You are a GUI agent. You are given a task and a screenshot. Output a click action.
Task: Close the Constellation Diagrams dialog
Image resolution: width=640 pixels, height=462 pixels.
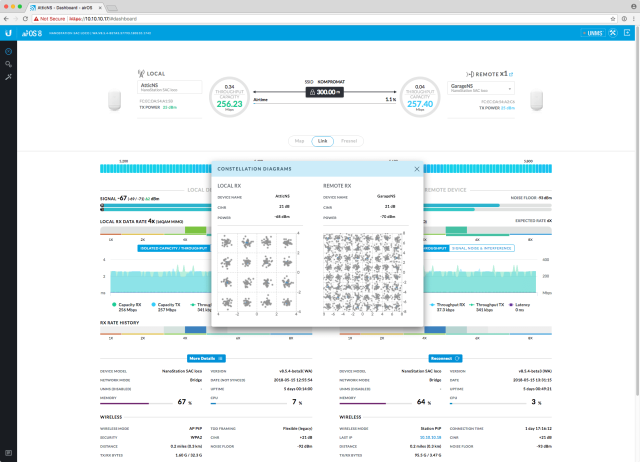416,169
